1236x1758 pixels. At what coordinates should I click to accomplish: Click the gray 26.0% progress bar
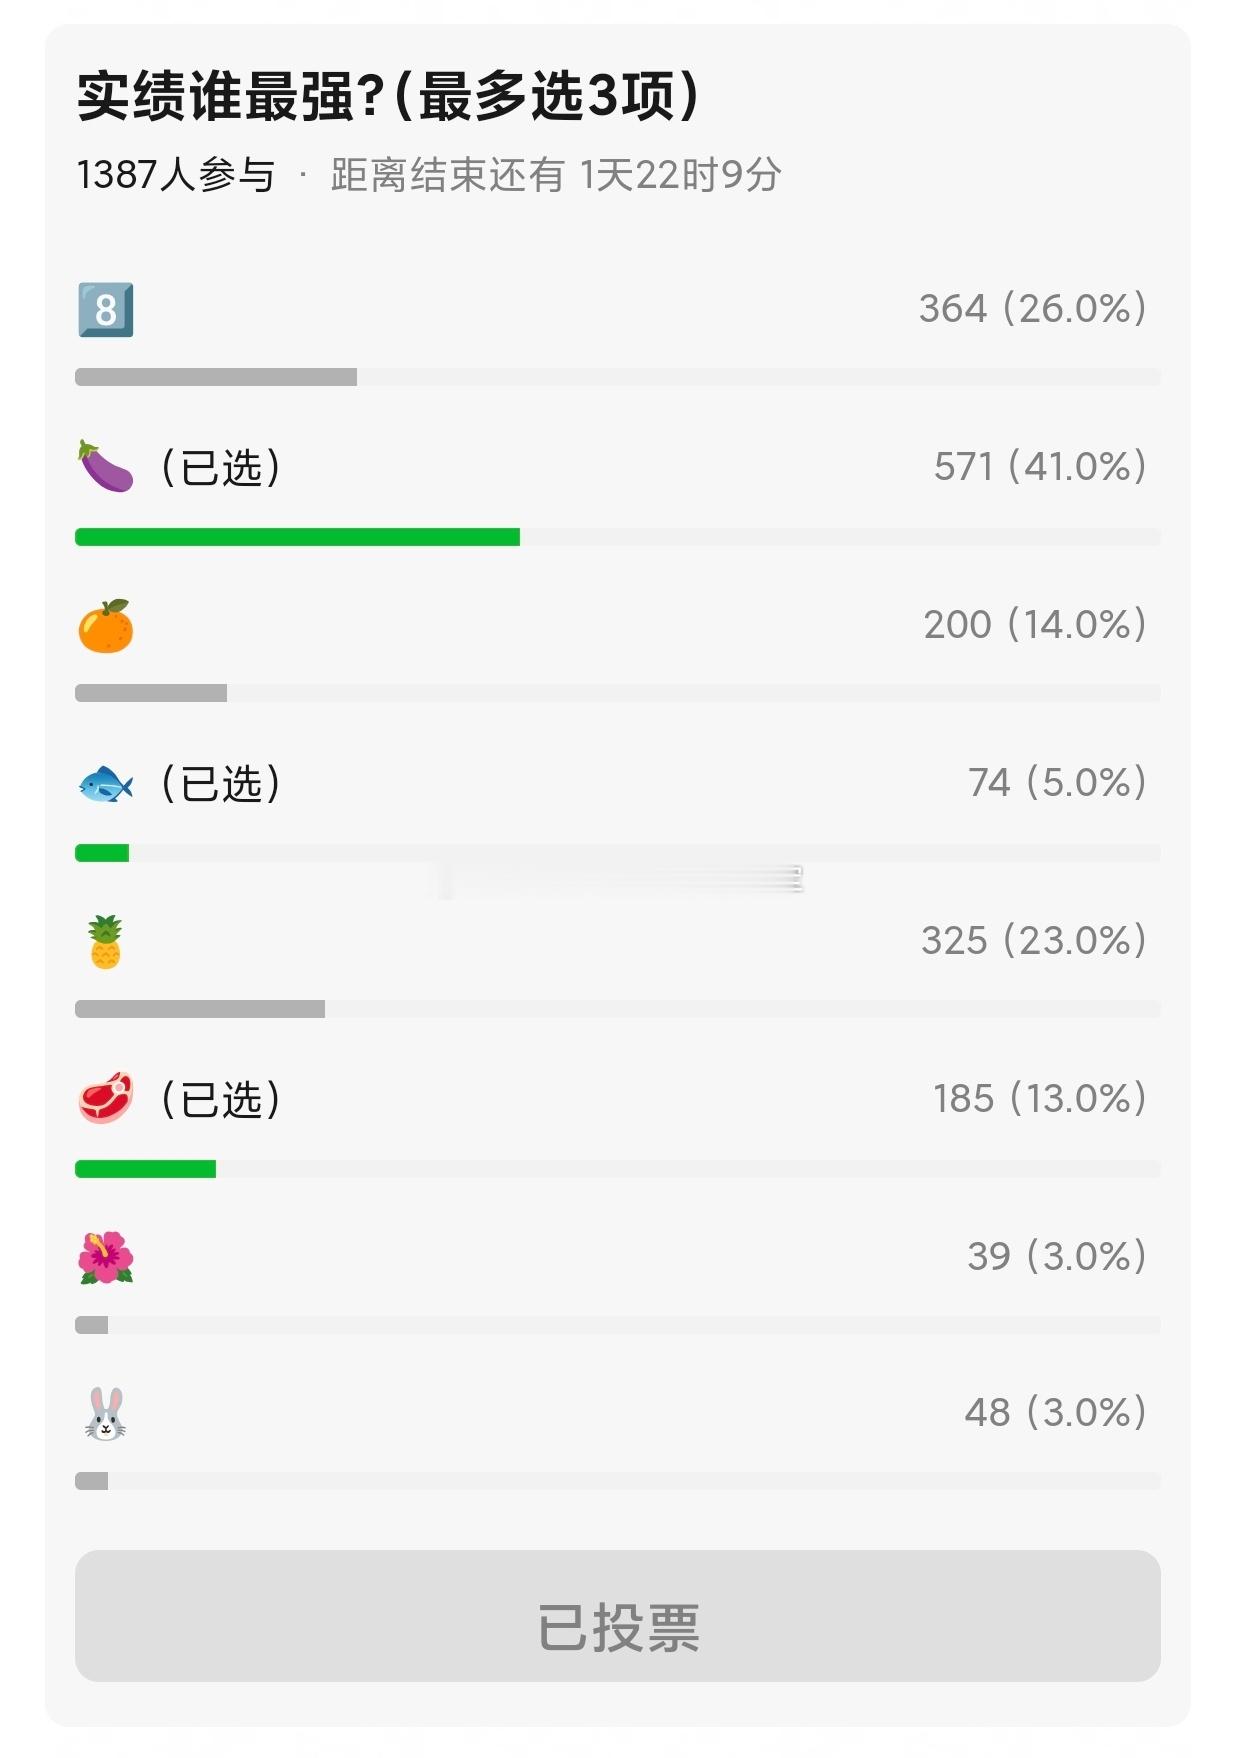pos(216,377)
